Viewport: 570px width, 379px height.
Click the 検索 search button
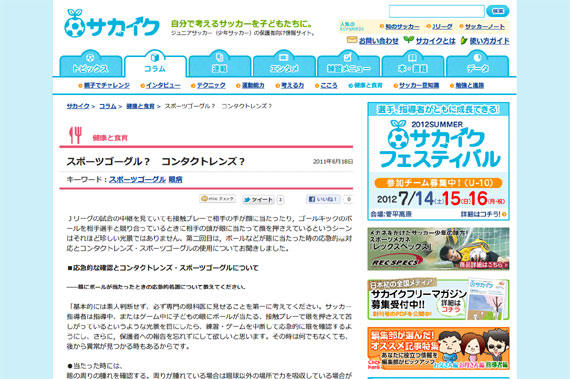(498, 11)
